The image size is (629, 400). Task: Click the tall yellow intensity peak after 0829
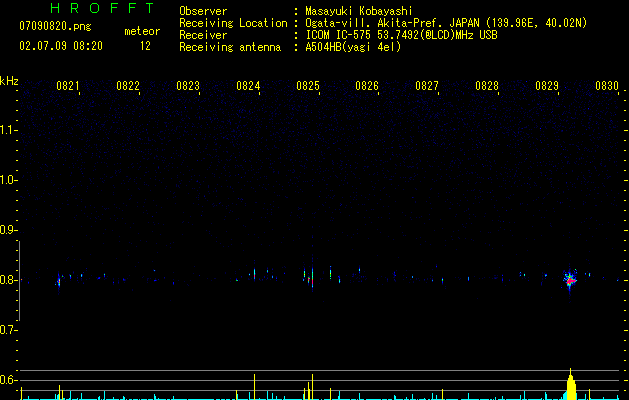click(x=571, y=384)
